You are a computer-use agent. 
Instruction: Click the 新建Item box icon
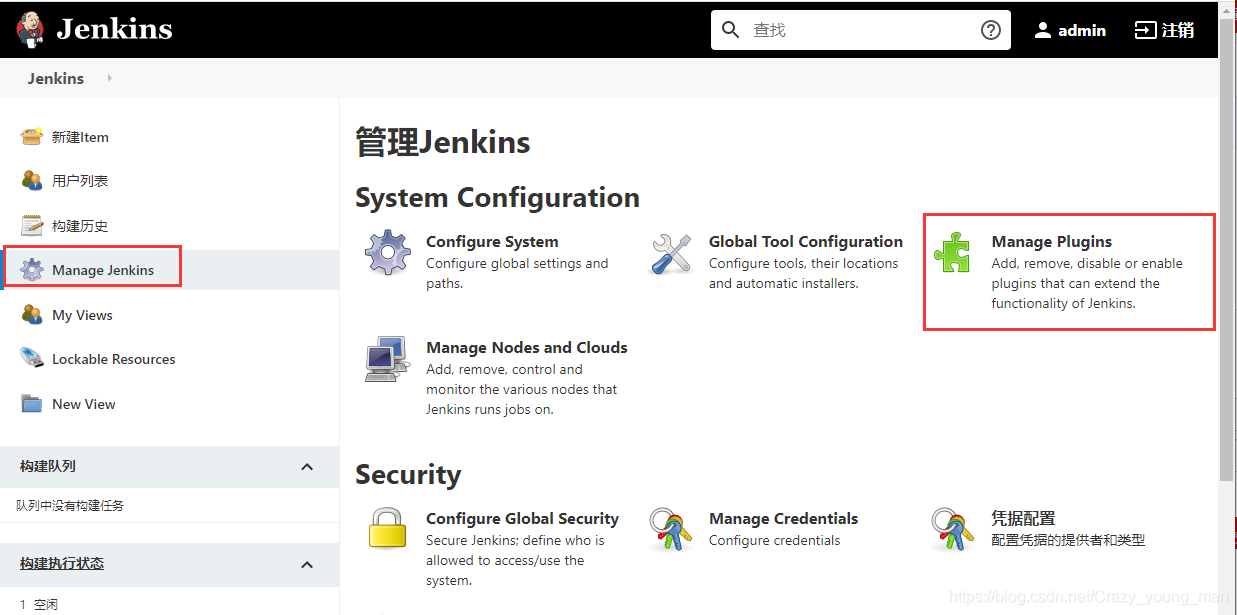click(32, 137)
